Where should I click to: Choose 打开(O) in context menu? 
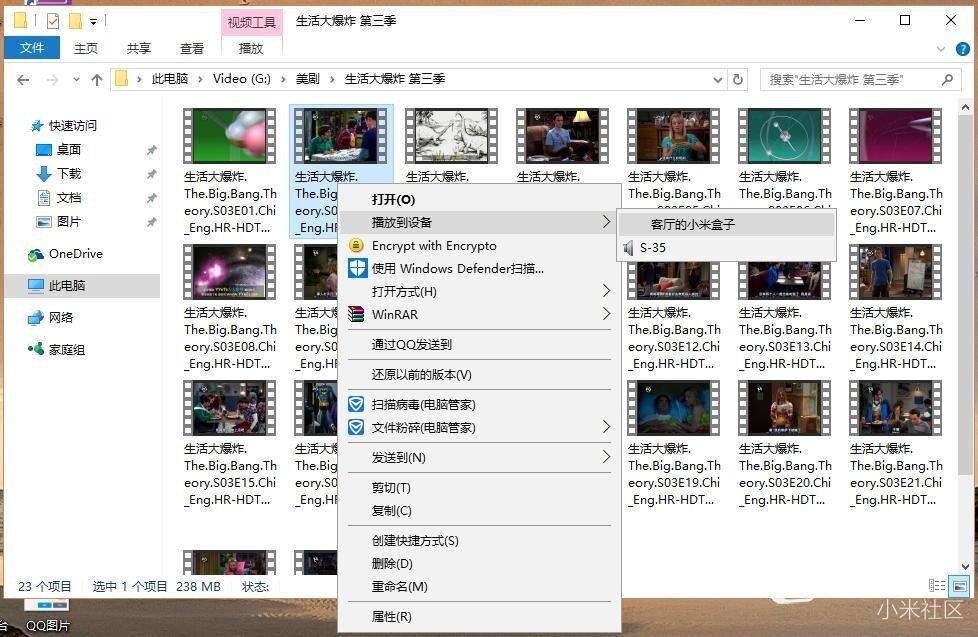[x=479, y=199]
